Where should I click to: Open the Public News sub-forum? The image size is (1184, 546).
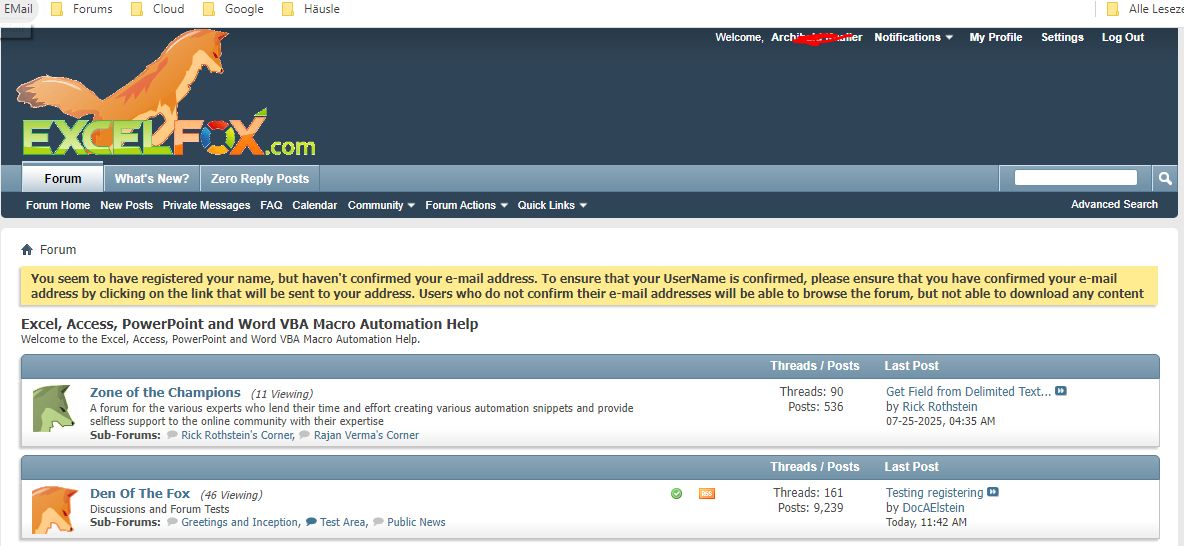tap(416, 523)
